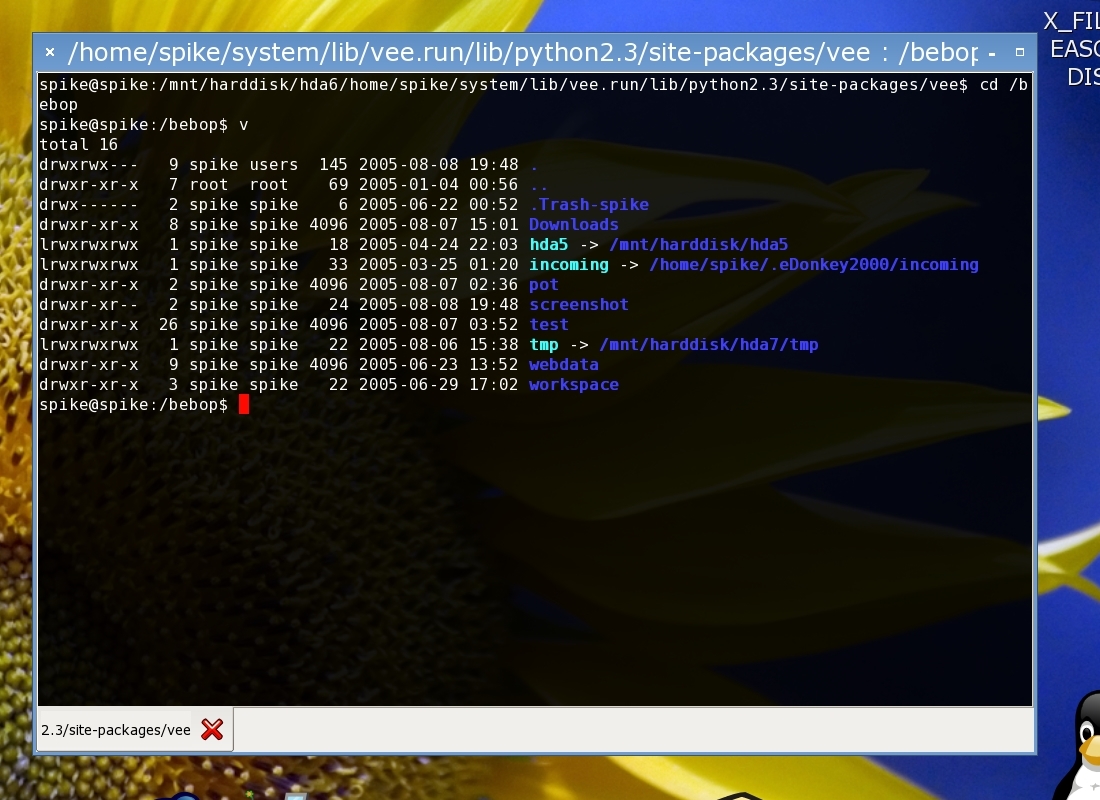The image size is (1100, 800).
Task: Click the hda5 symlink name
Action: click(x=549, y=245)
